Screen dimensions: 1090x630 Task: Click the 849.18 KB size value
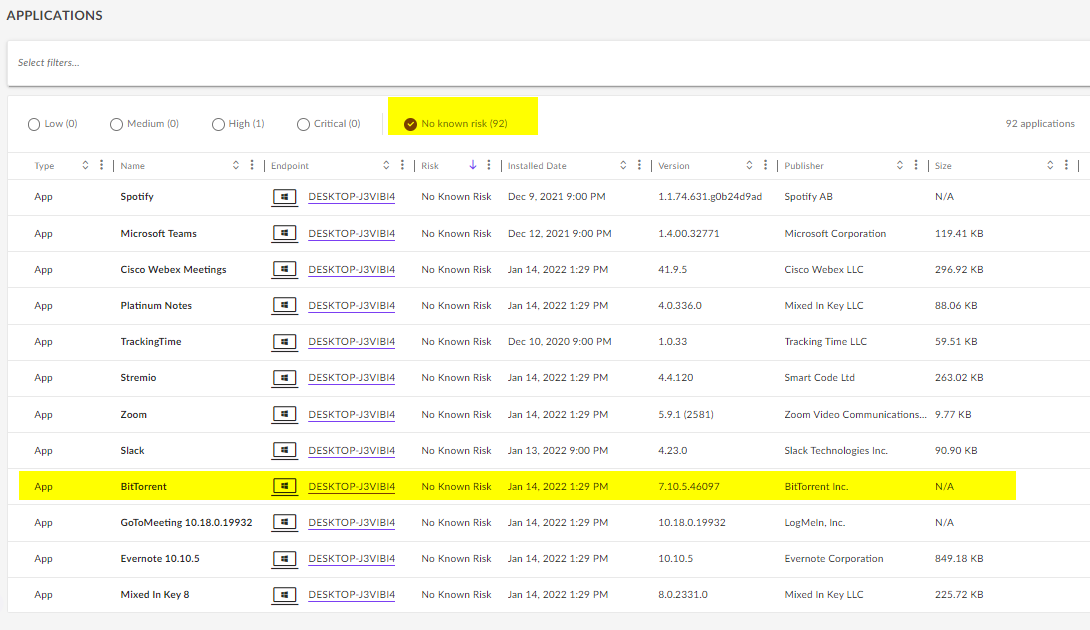tap(959, 558)
